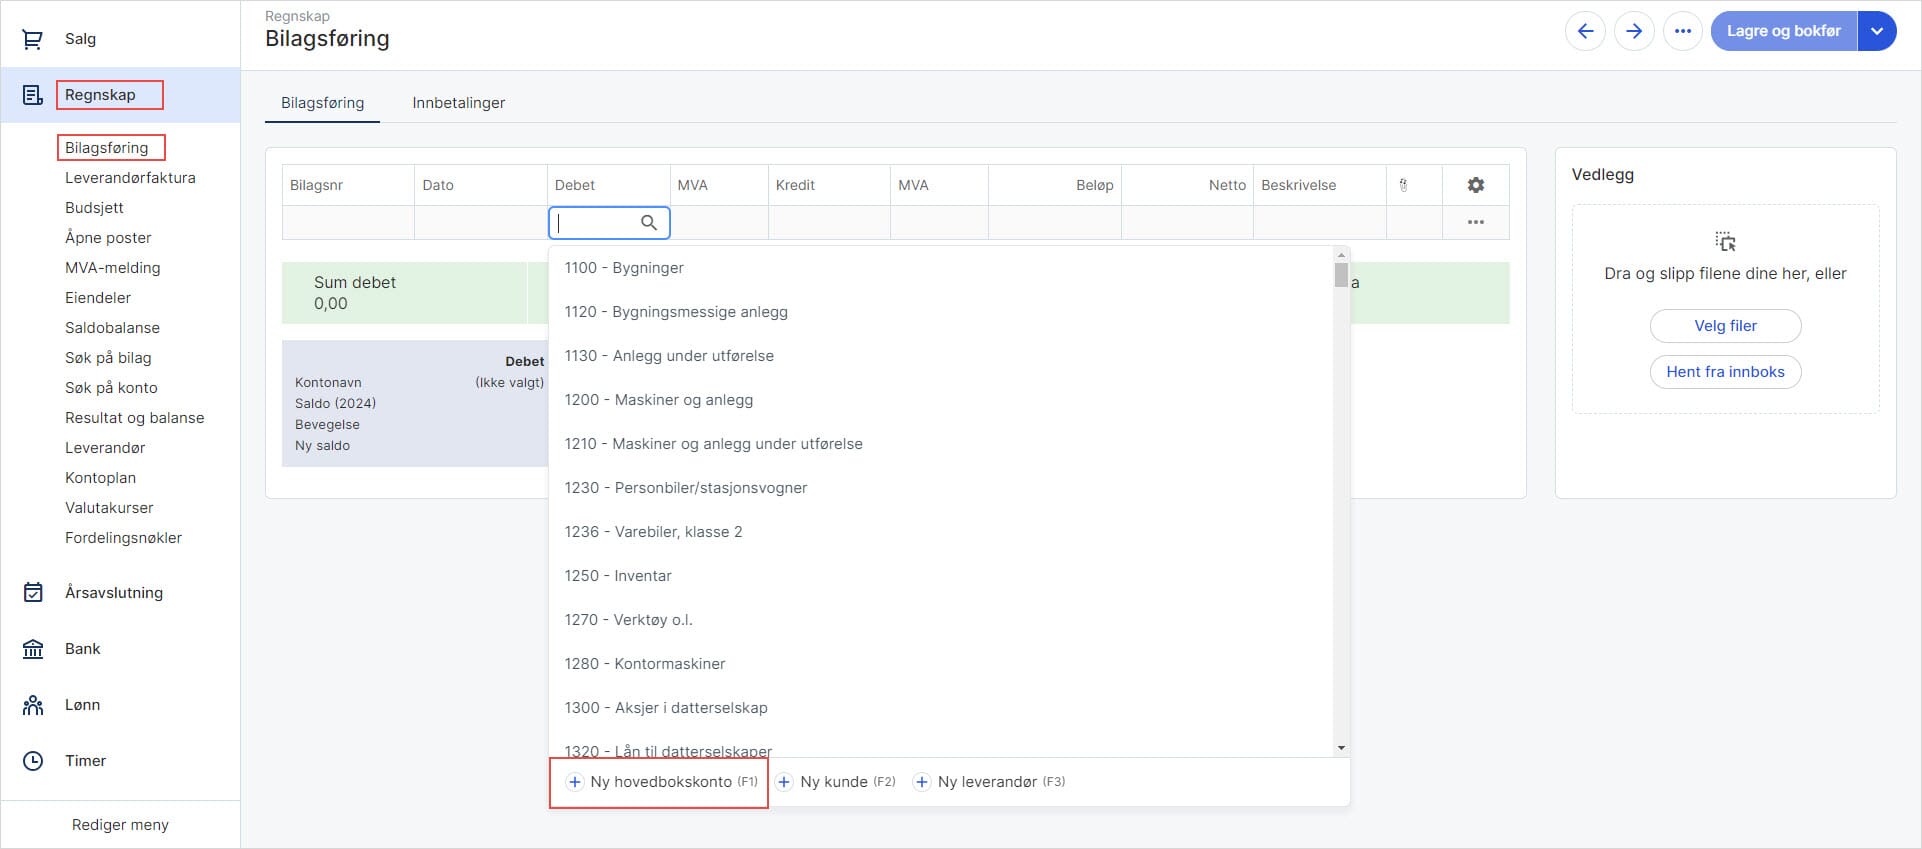Go to previous voucher with left arrow
Screen dimensions: 1922x849
pos(1585,31)
